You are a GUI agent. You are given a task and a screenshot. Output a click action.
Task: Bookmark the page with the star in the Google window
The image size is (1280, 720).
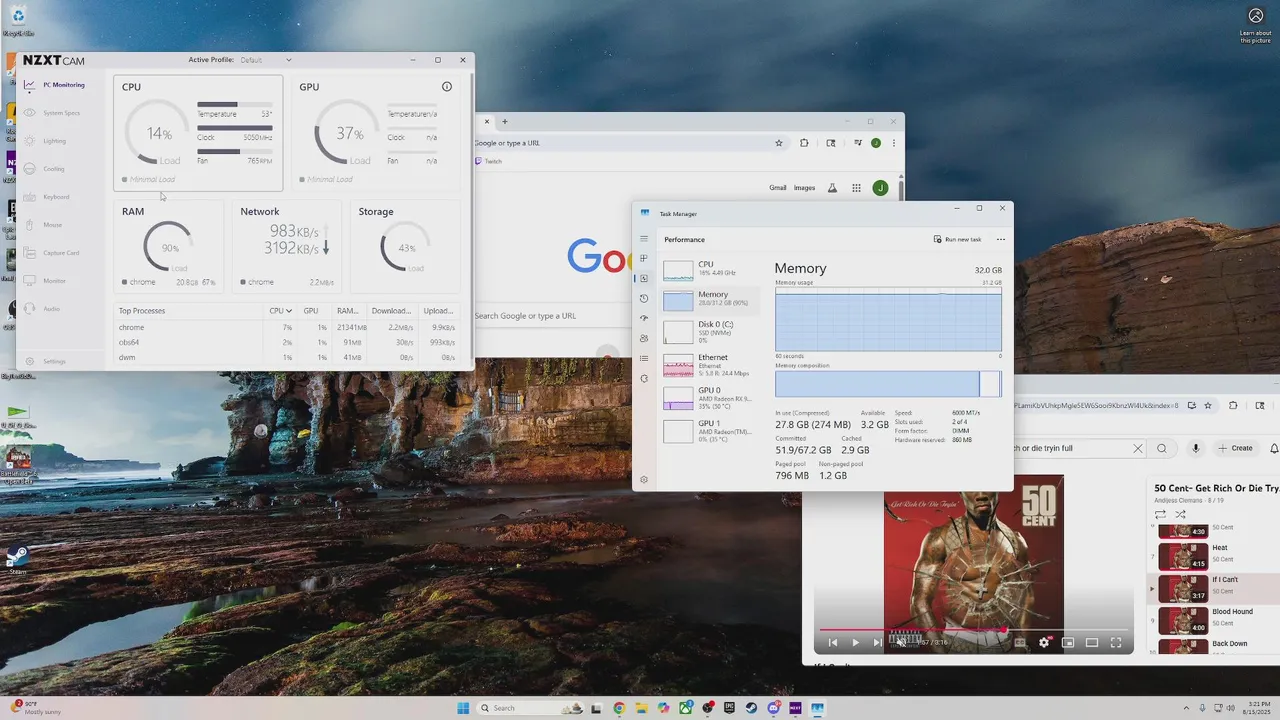coord(779,143)
